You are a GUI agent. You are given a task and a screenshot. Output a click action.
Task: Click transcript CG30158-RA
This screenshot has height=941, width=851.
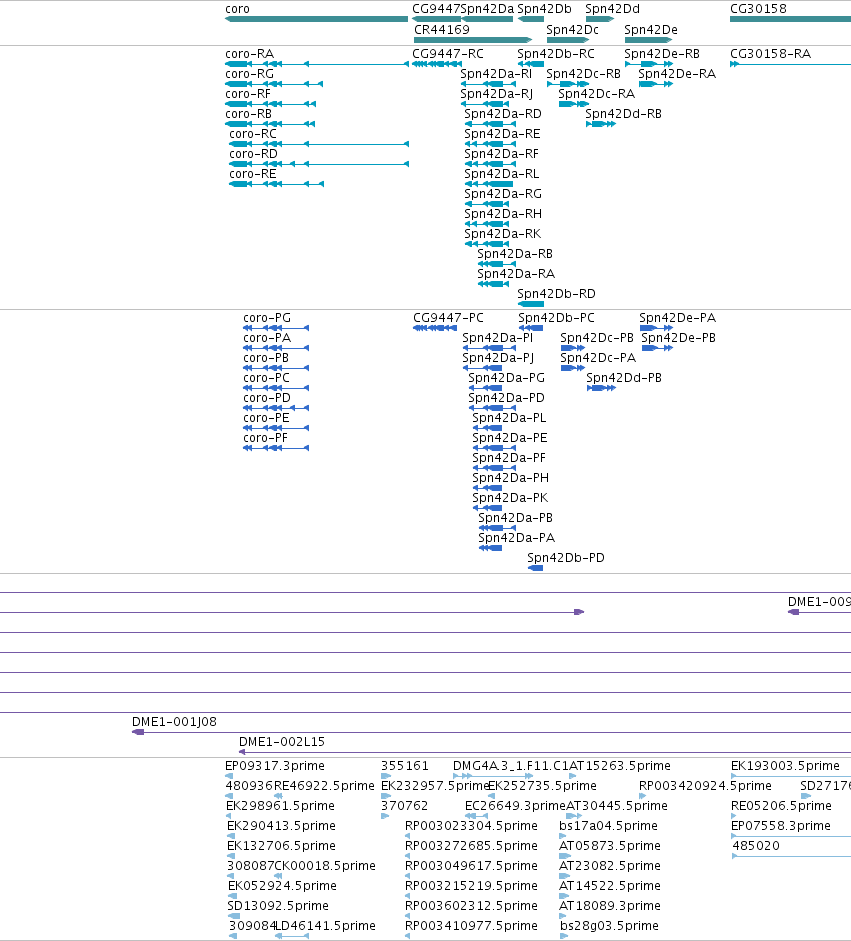pos(790,64)
